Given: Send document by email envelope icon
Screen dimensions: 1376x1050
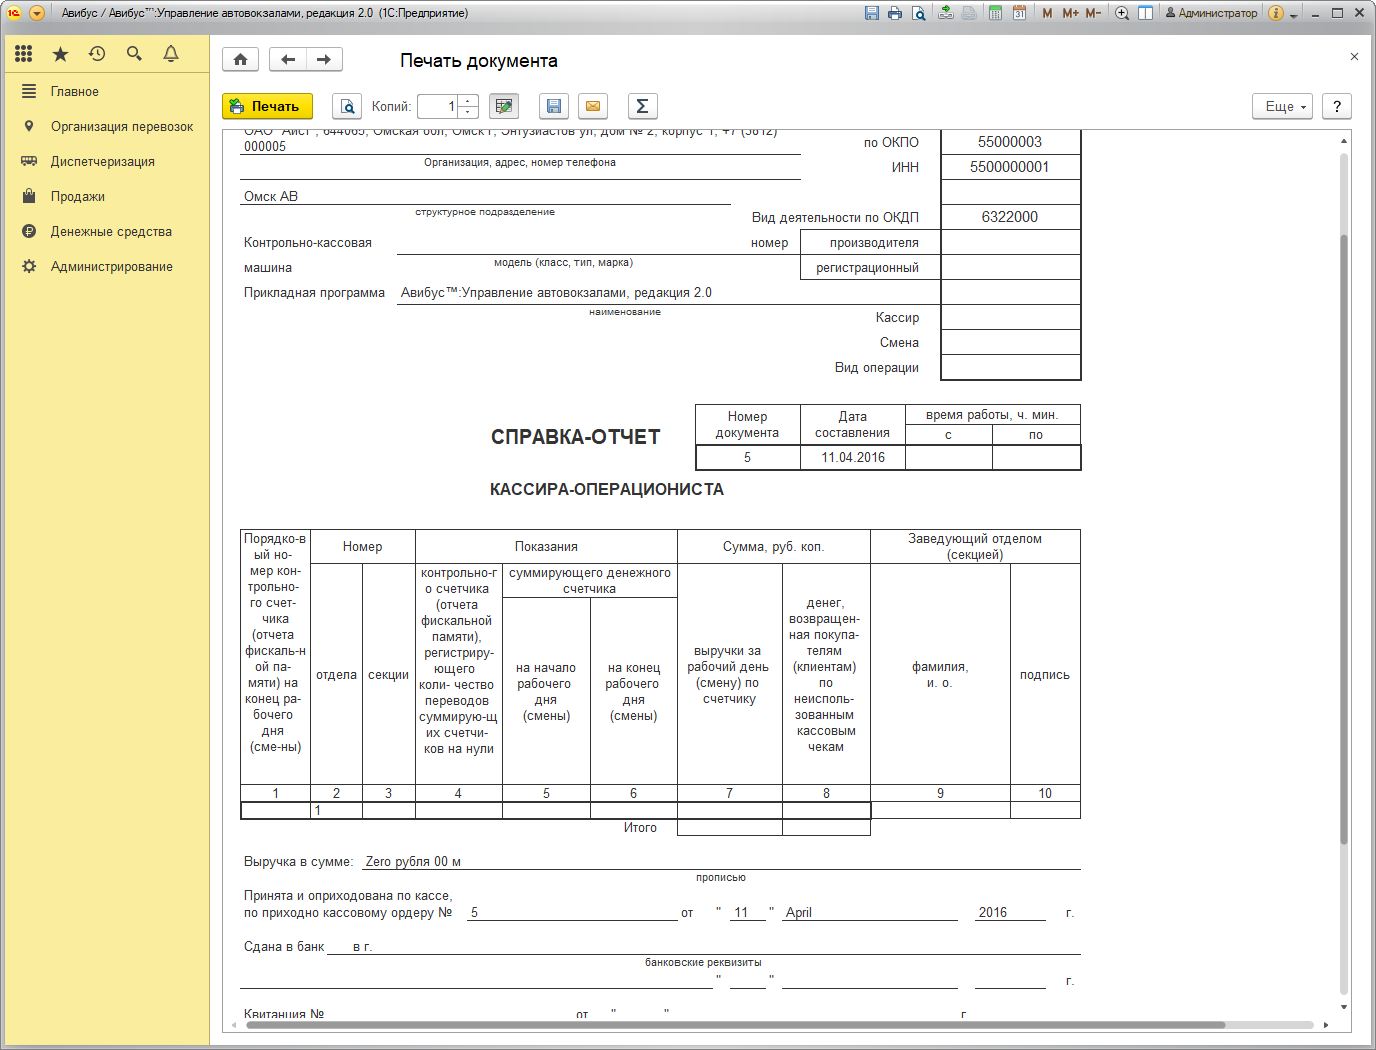Looking at the screenshot, I should 593,106.
